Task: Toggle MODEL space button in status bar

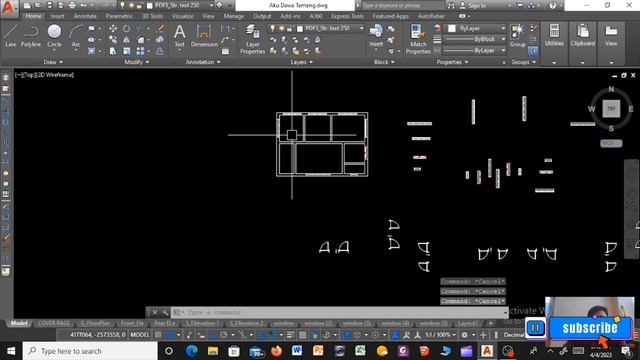Action: pyautogui.click(x=140, y=335)
